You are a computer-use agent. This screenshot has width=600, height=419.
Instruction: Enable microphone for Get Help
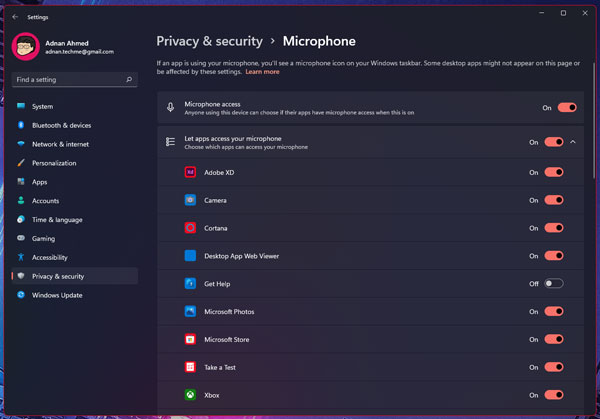[554, 284]
